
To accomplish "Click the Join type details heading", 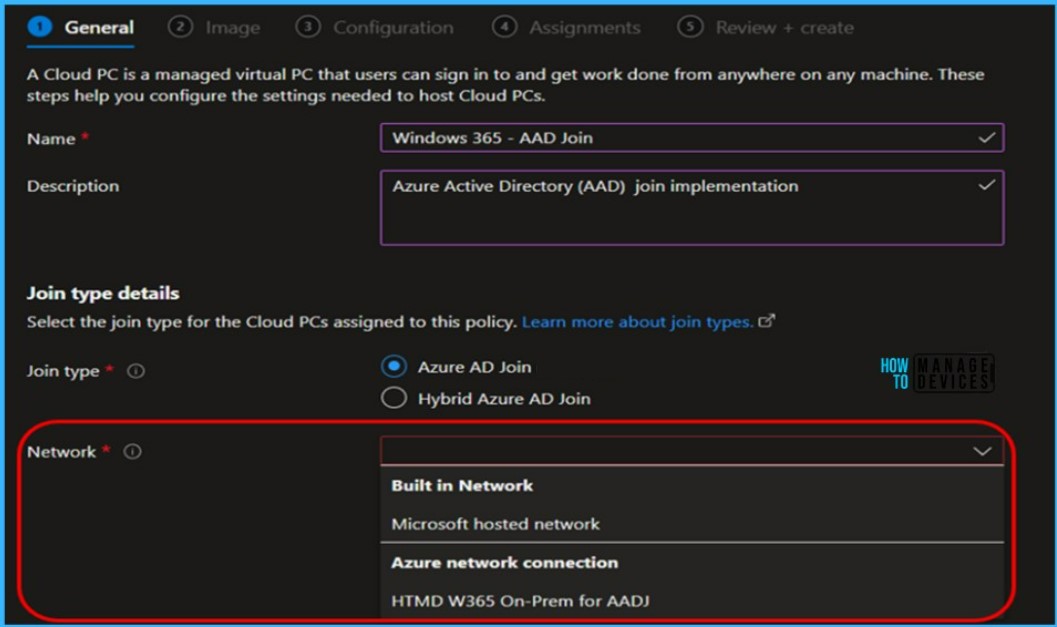I will click(x=103, y=293).
